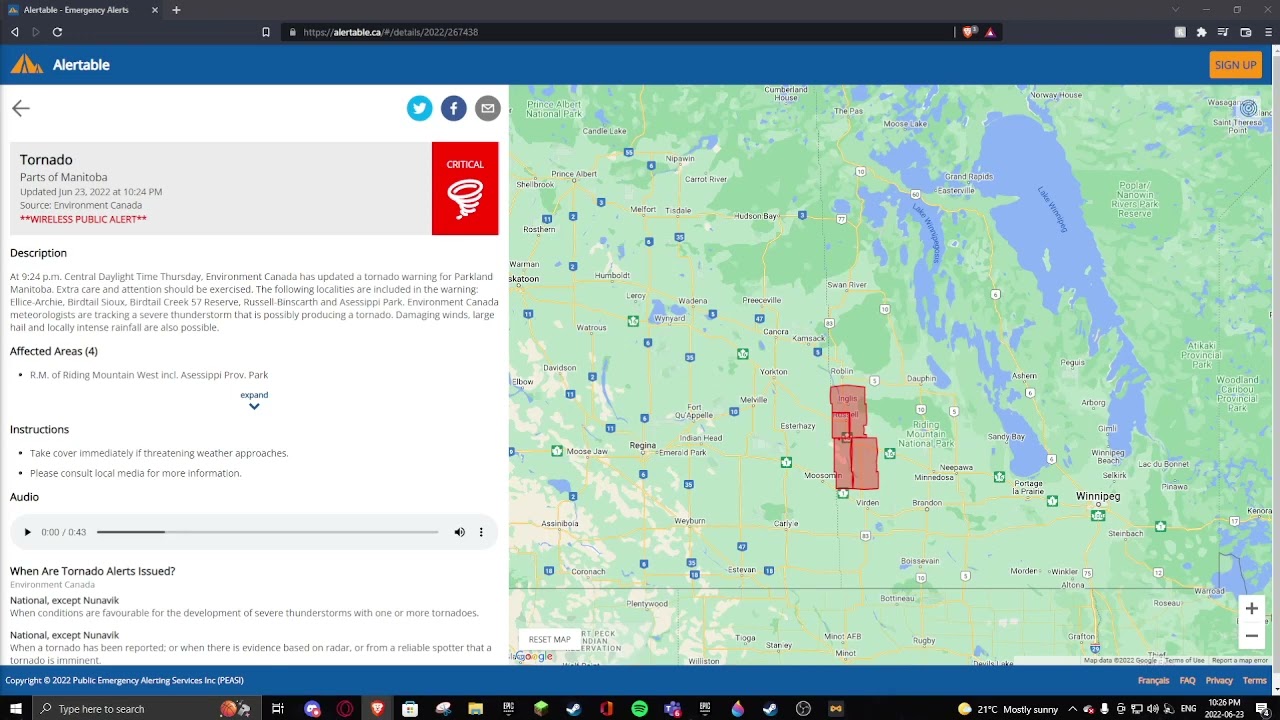Share alert via email icon

click(x=487, y=108)
